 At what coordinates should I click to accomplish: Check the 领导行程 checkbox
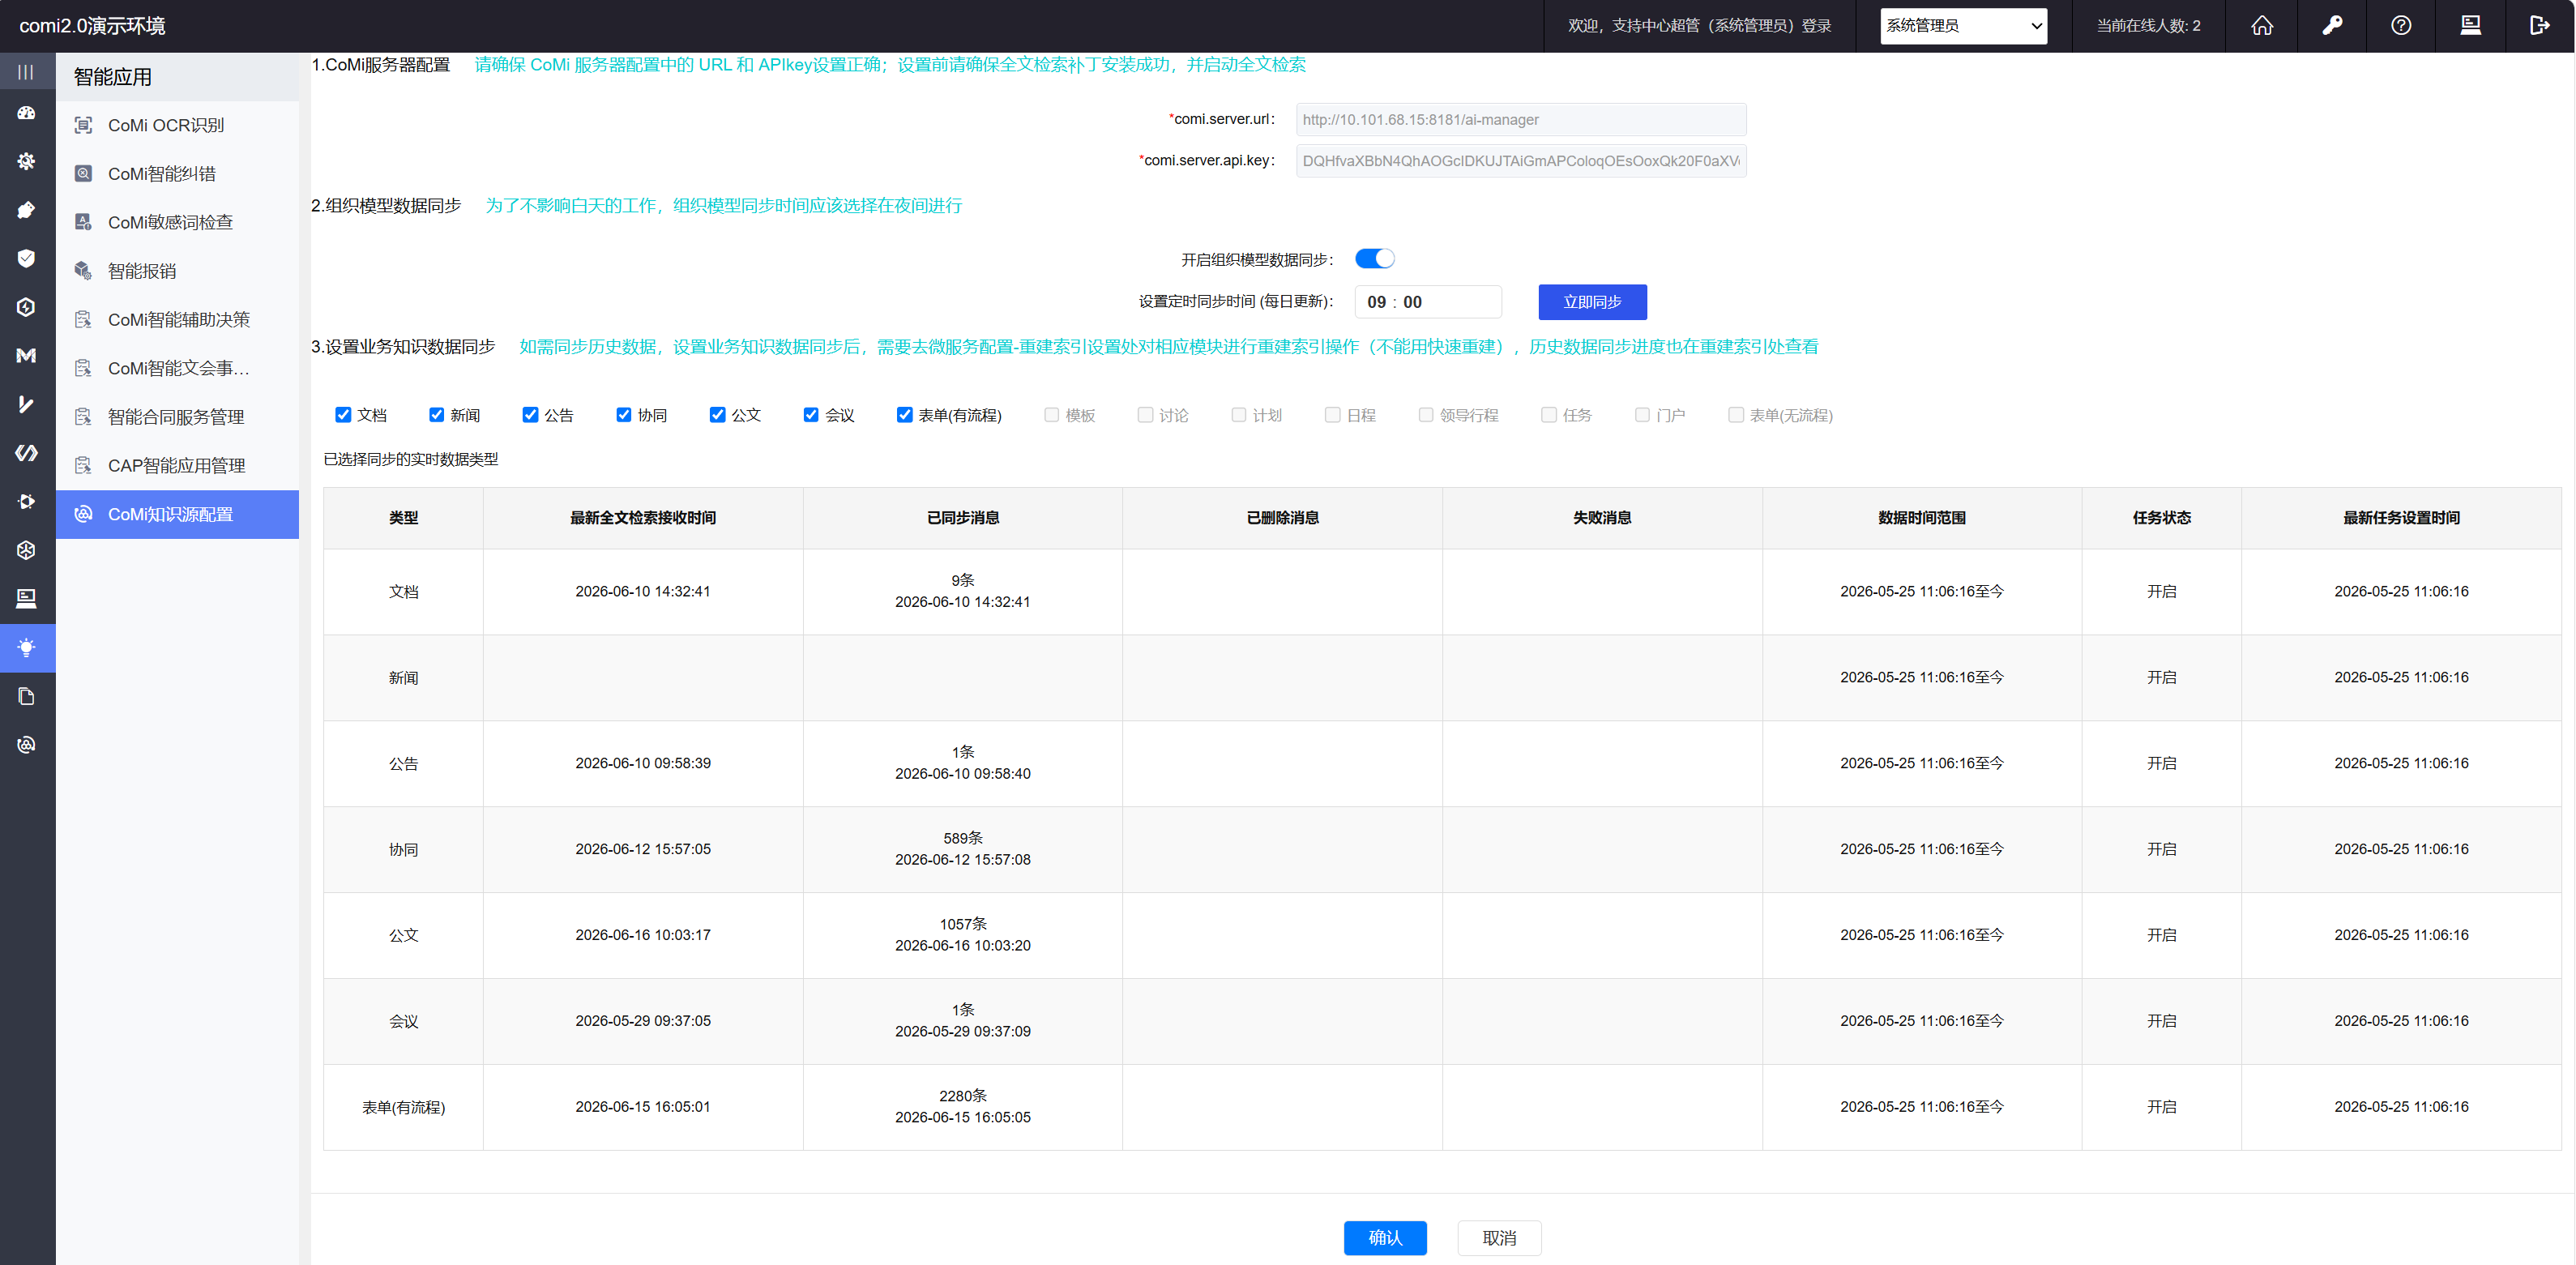tap(1426, 414)
